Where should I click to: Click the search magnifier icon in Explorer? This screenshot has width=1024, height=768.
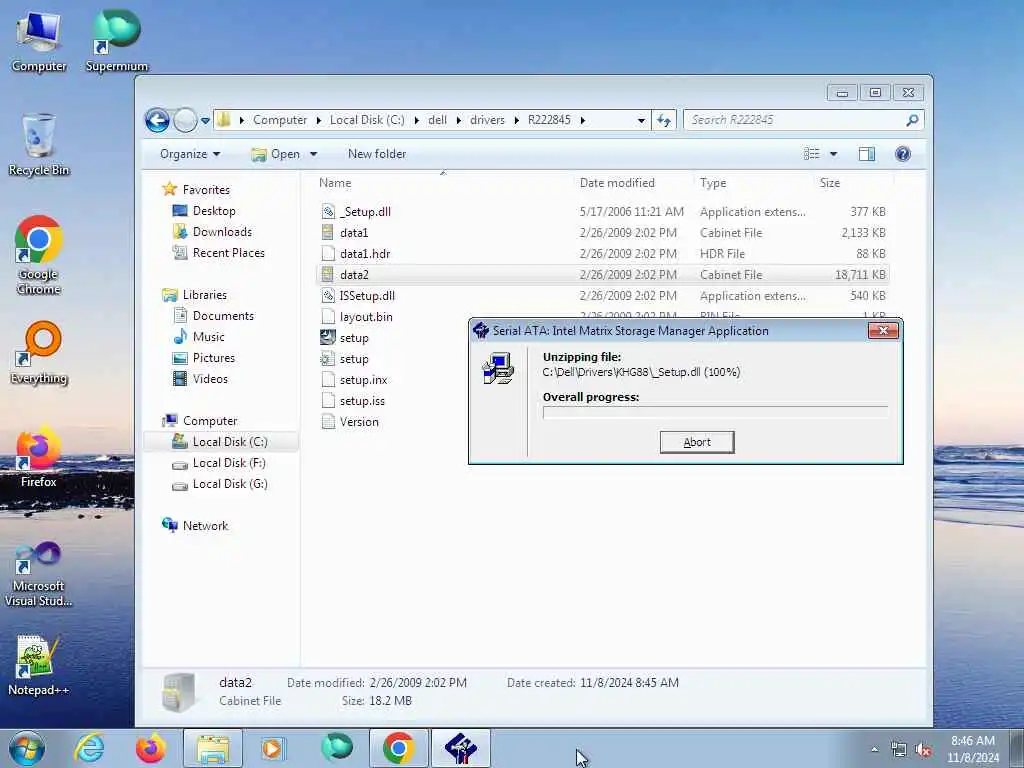point(912,120)
